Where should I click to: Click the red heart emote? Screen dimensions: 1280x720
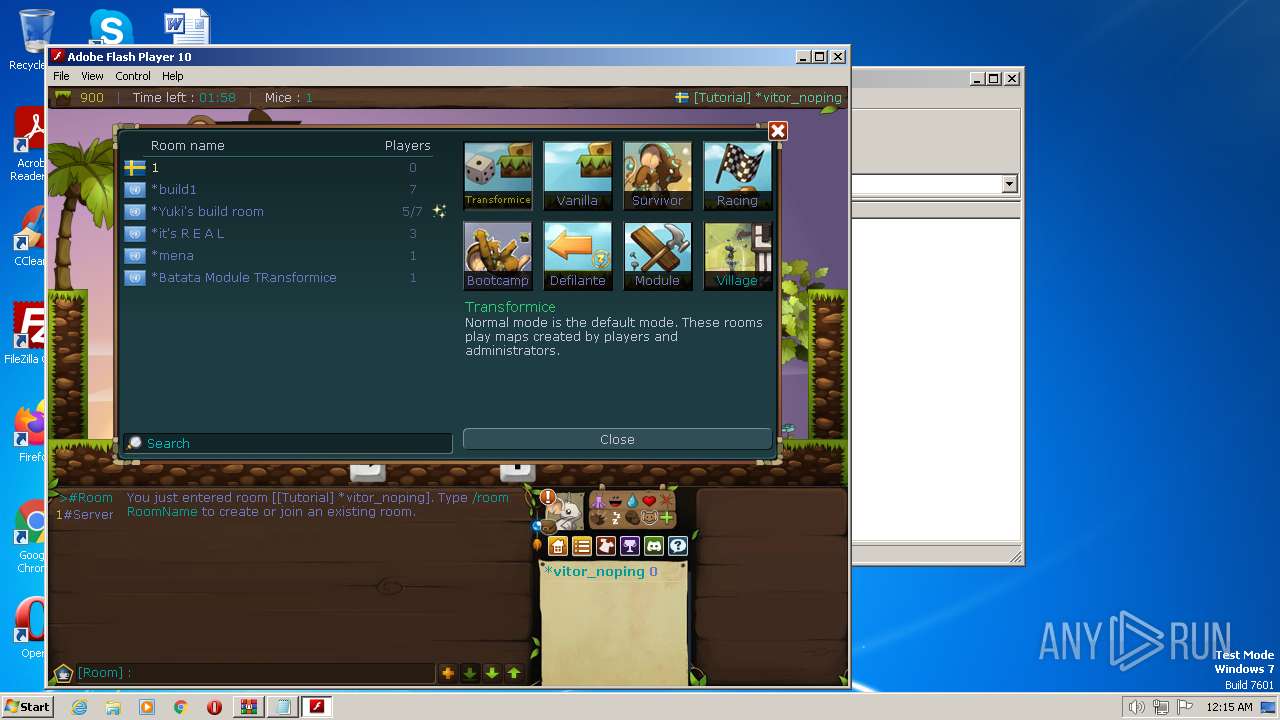[x=649, y=501]
